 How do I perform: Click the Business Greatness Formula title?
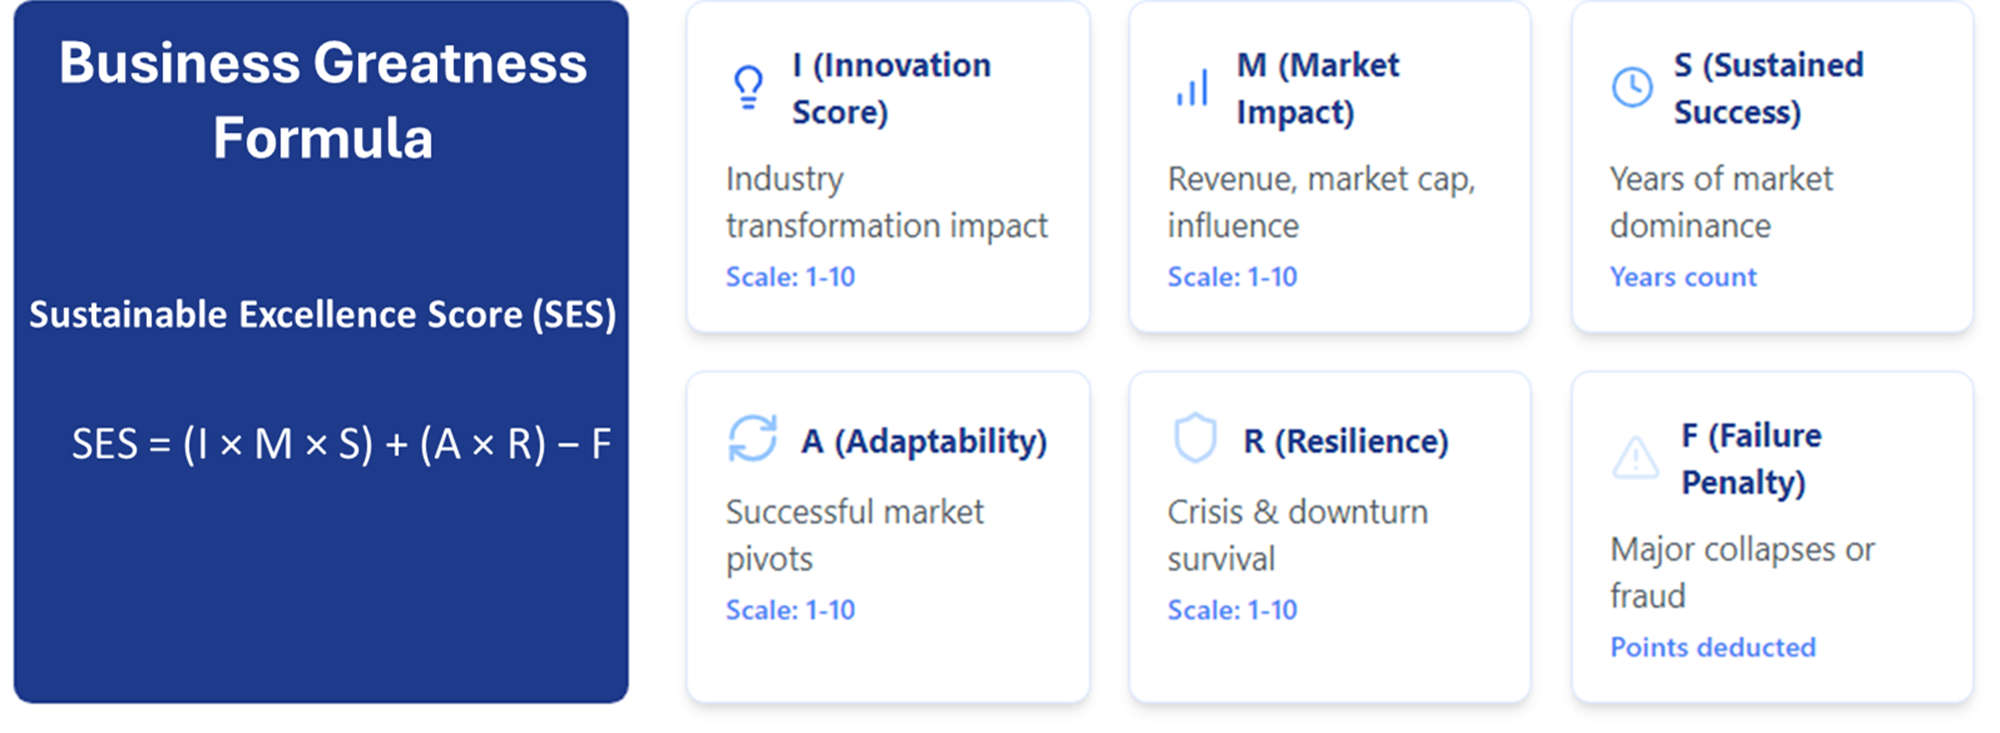(323, 100)
